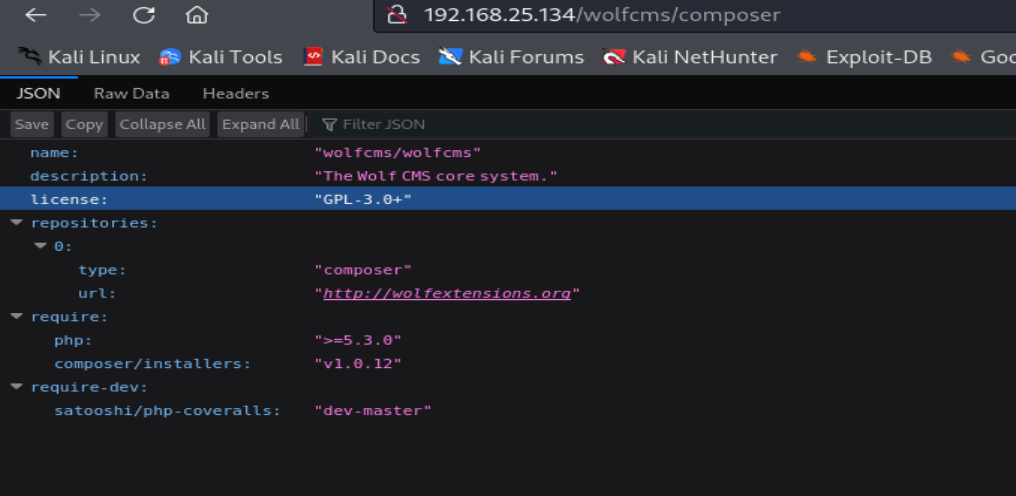
Task: Select the type key under repositories
Action: click(x=102, y=270)
